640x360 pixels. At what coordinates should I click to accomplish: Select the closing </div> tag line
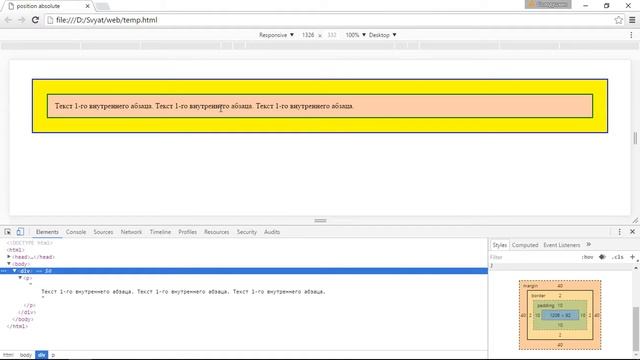[27, 312]
